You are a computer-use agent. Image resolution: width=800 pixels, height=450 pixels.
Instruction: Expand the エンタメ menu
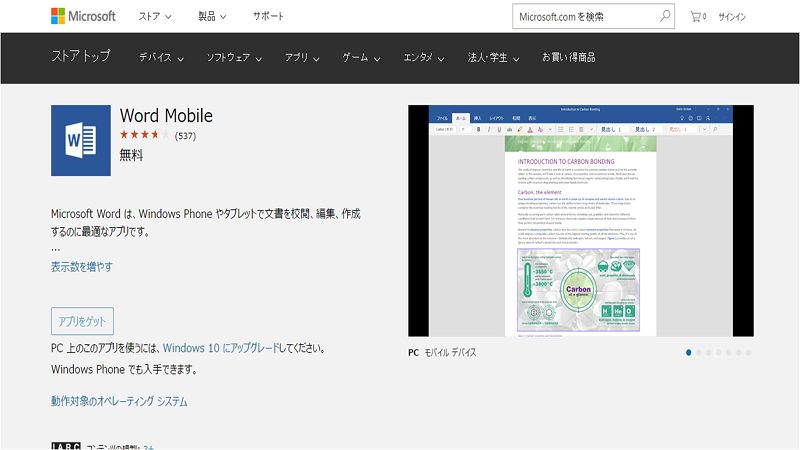pos(423,58)
